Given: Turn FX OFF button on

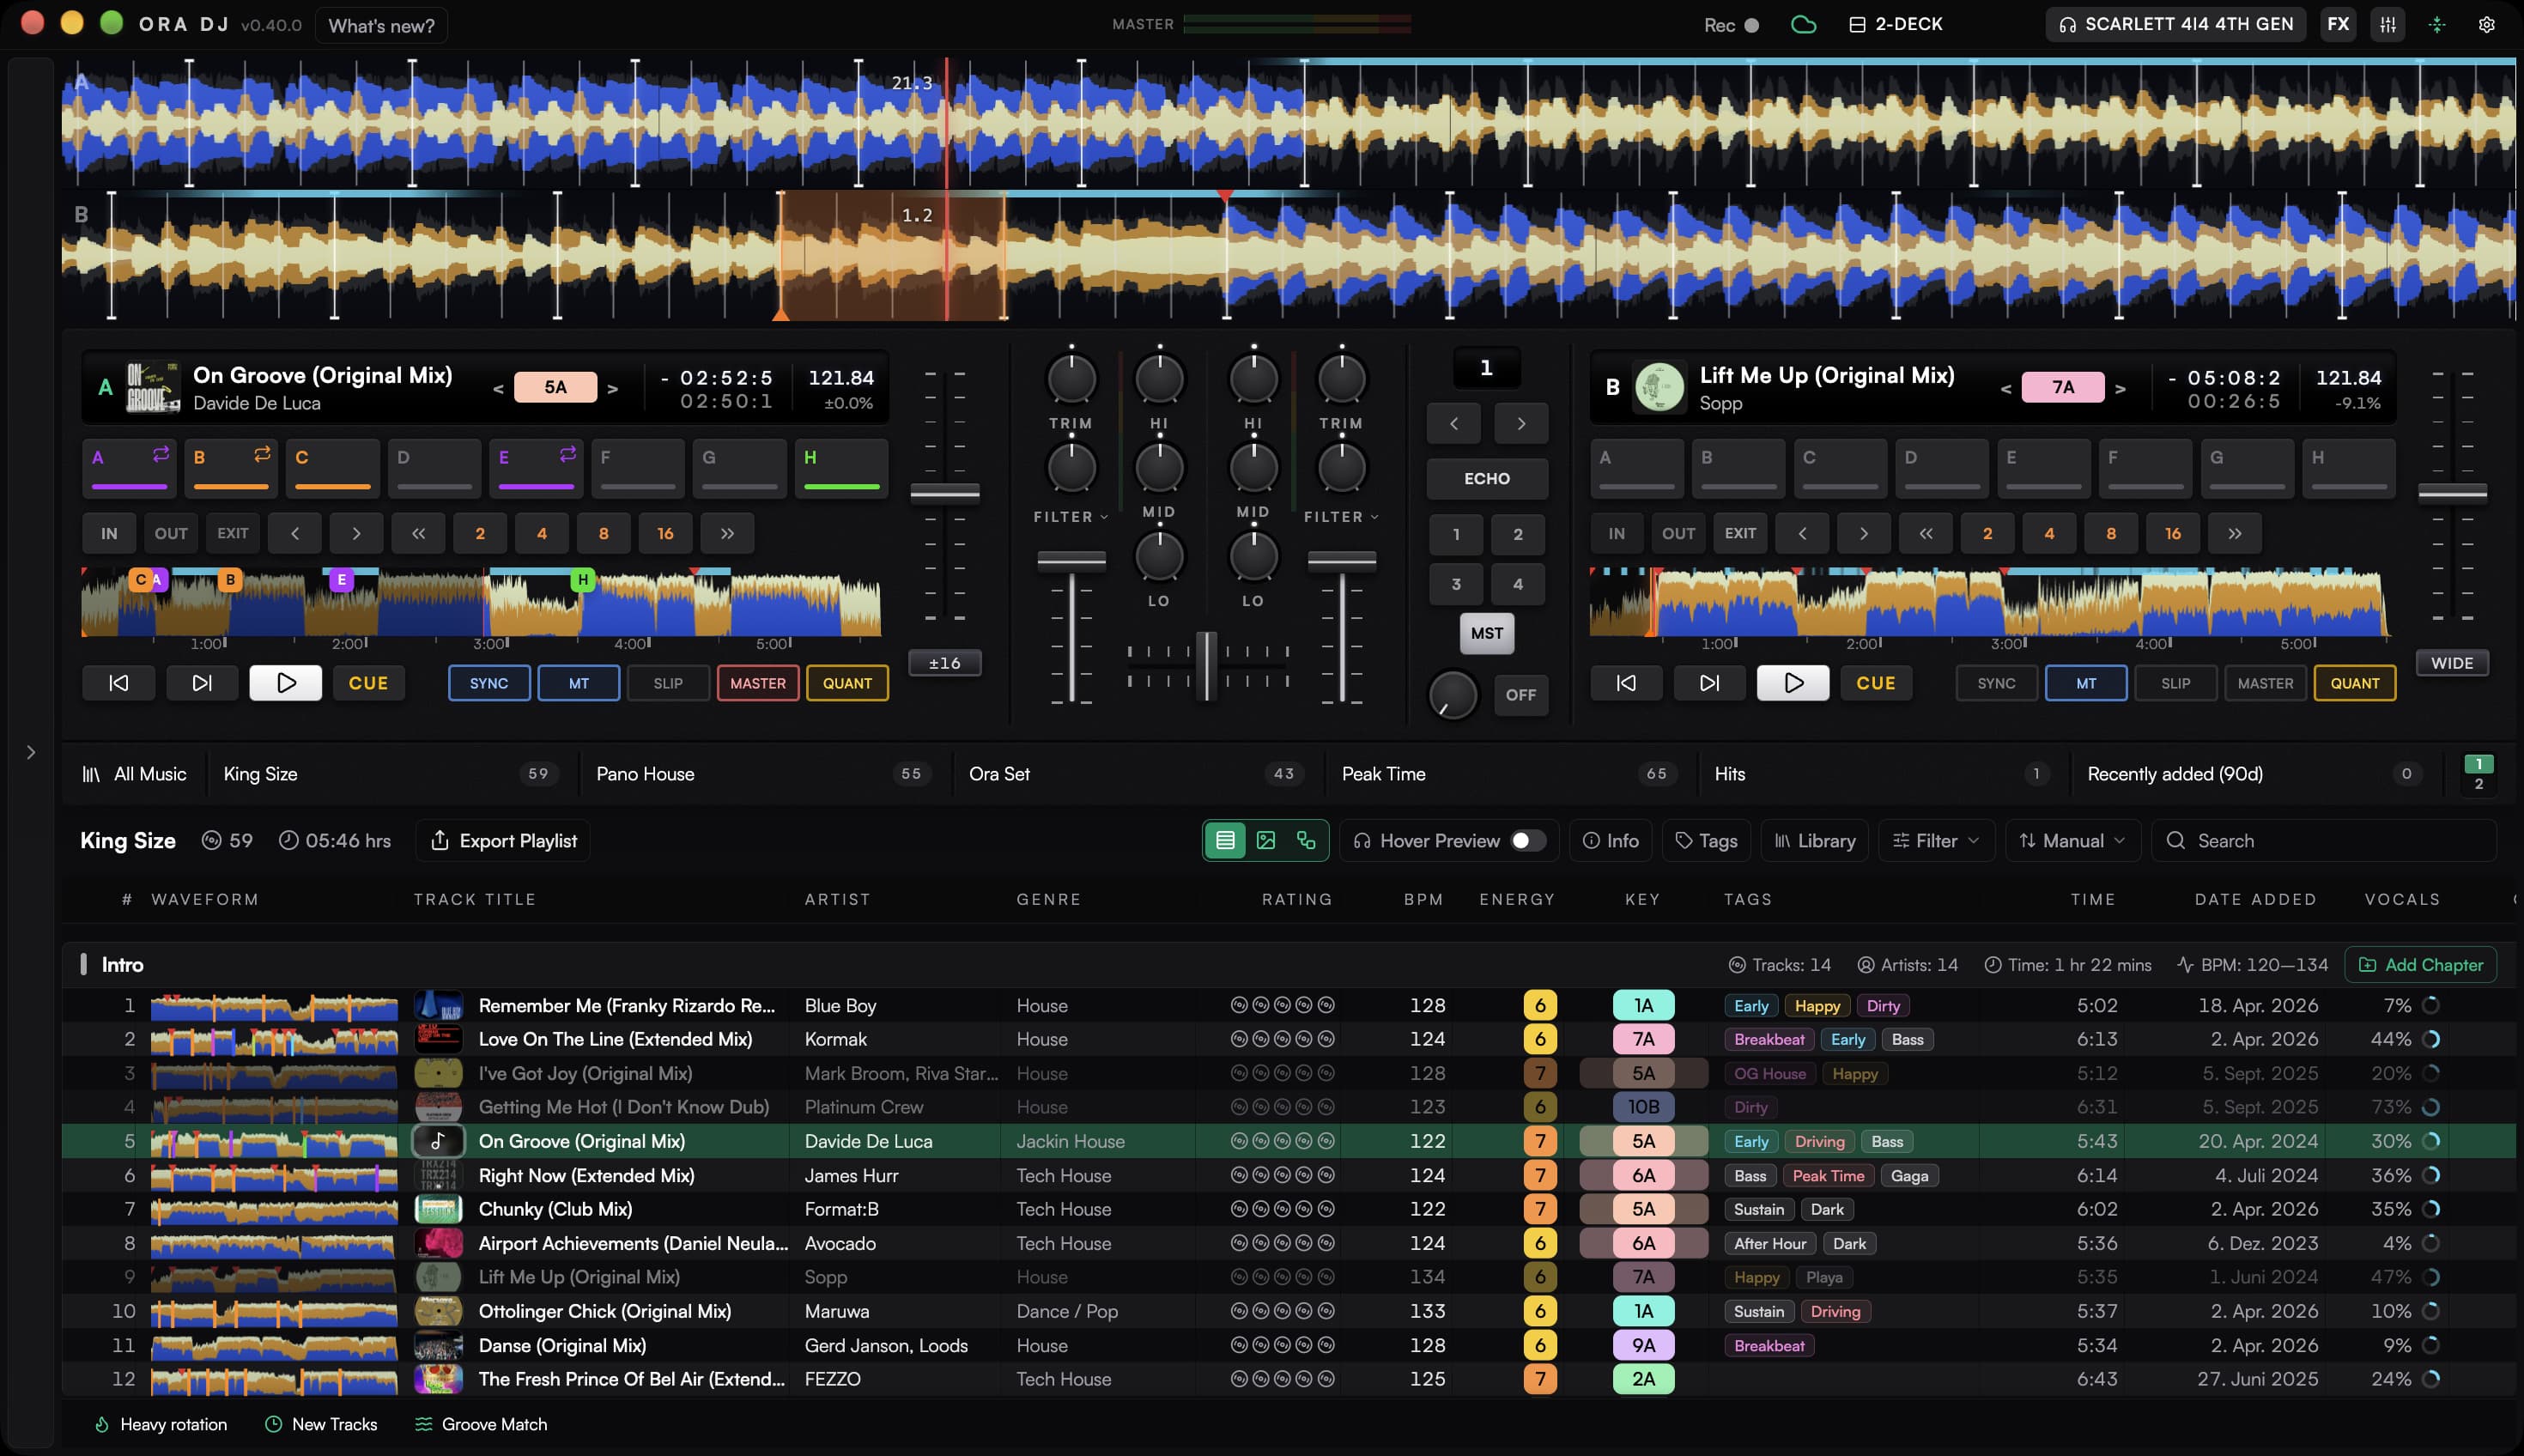Looking at the screenshot, I should [x=1521, y=695].
